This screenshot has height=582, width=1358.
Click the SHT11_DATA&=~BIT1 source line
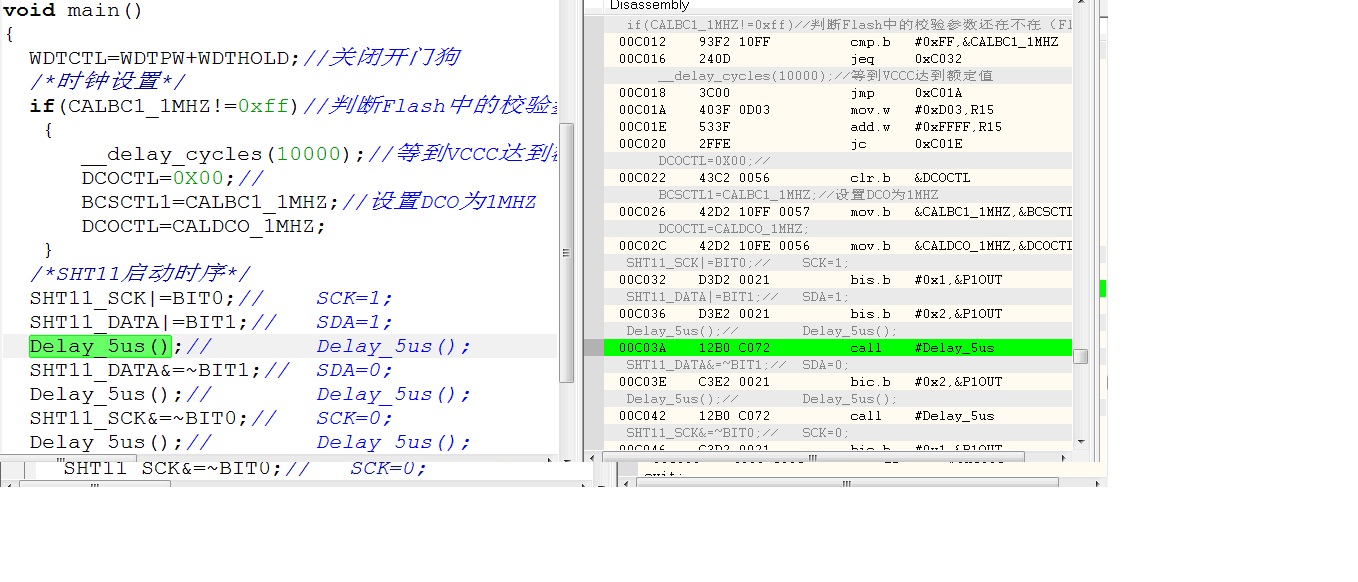(212, 370)
